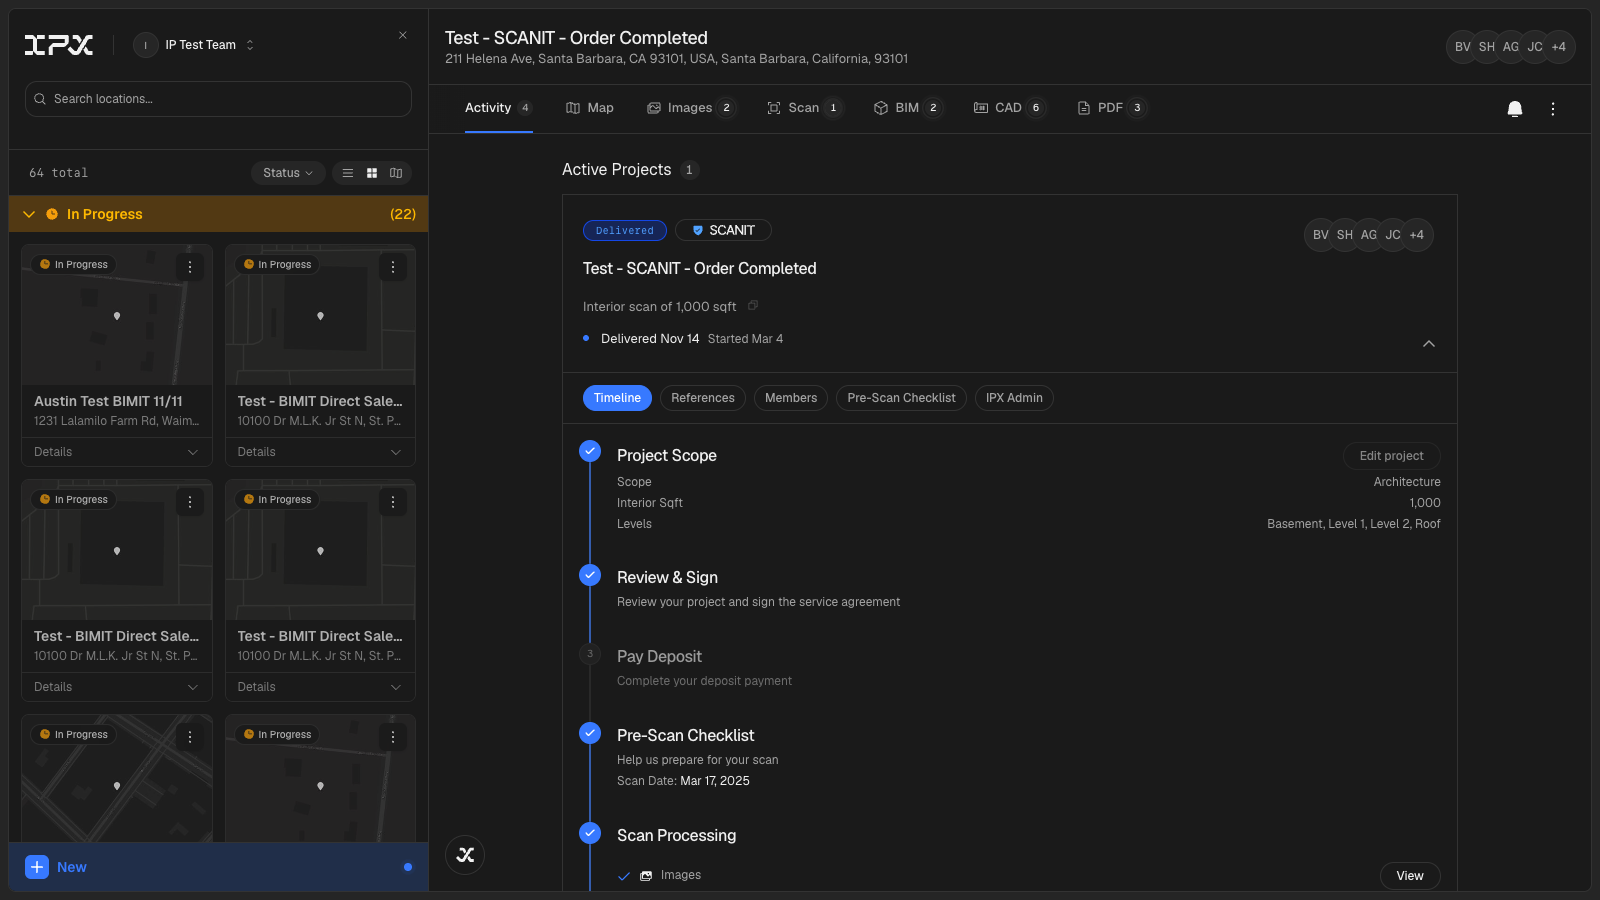Select the Pre-Scan Checklist pill
1600x900 pixels.
(x=901, y=398)
